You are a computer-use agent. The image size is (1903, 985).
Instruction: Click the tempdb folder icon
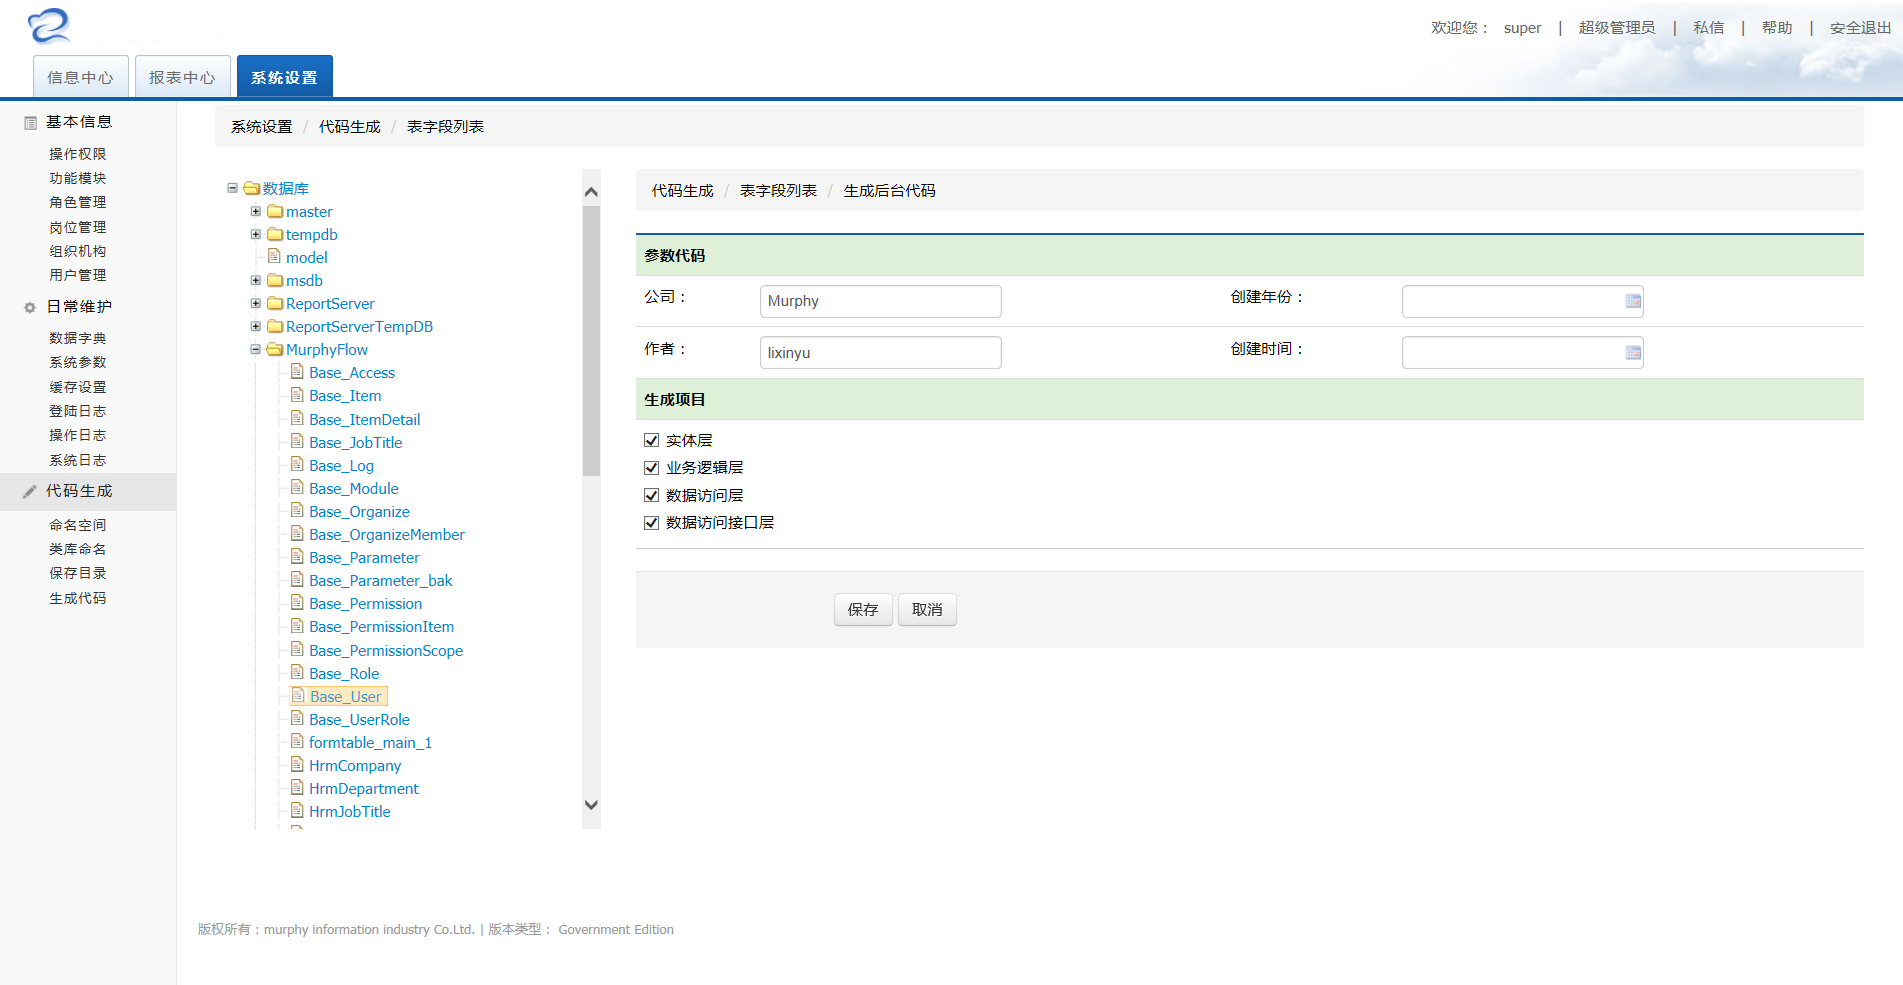pos(275,234)
